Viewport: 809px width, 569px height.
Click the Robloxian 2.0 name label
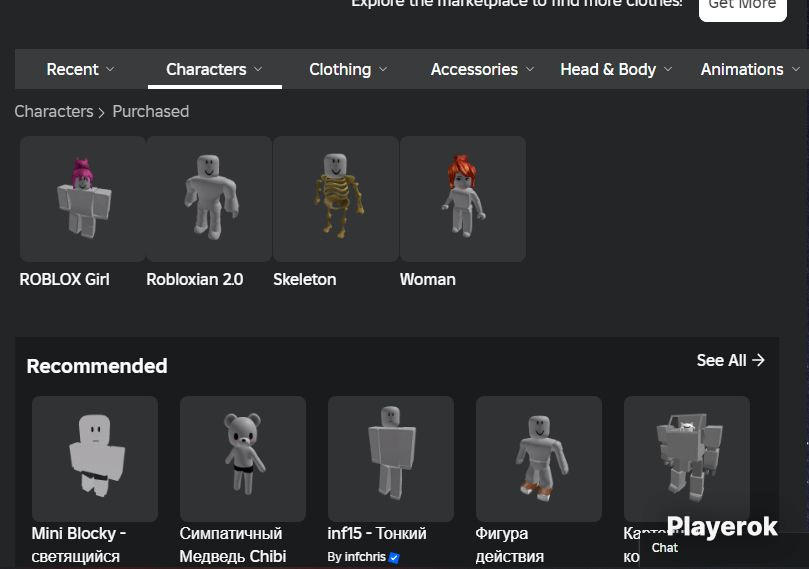tap(195, 280)
